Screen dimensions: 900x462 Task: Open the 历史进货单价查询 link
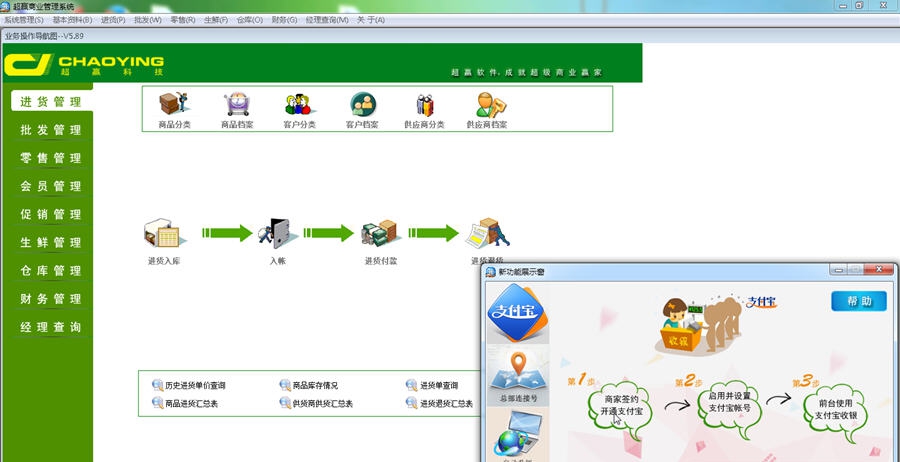195,386
